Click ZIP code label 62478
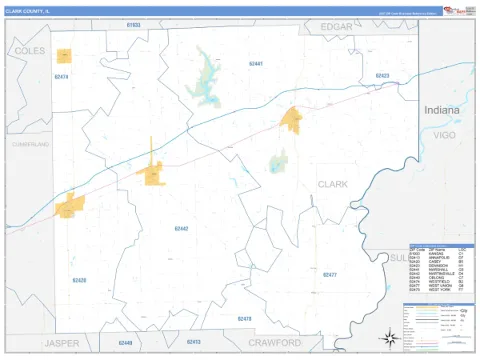The width and height of the screenshot is (480, 360). point(244,319)
